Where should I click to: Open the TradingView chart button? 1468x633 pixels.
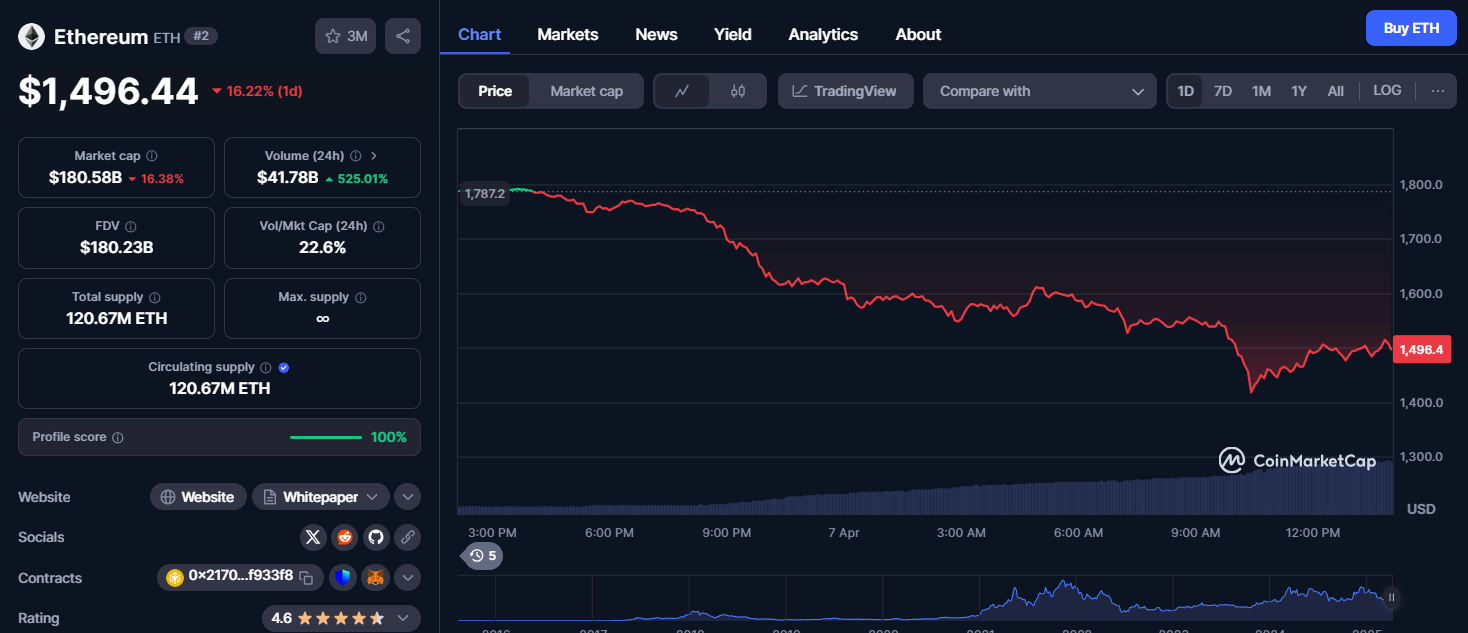click(845, 91)
